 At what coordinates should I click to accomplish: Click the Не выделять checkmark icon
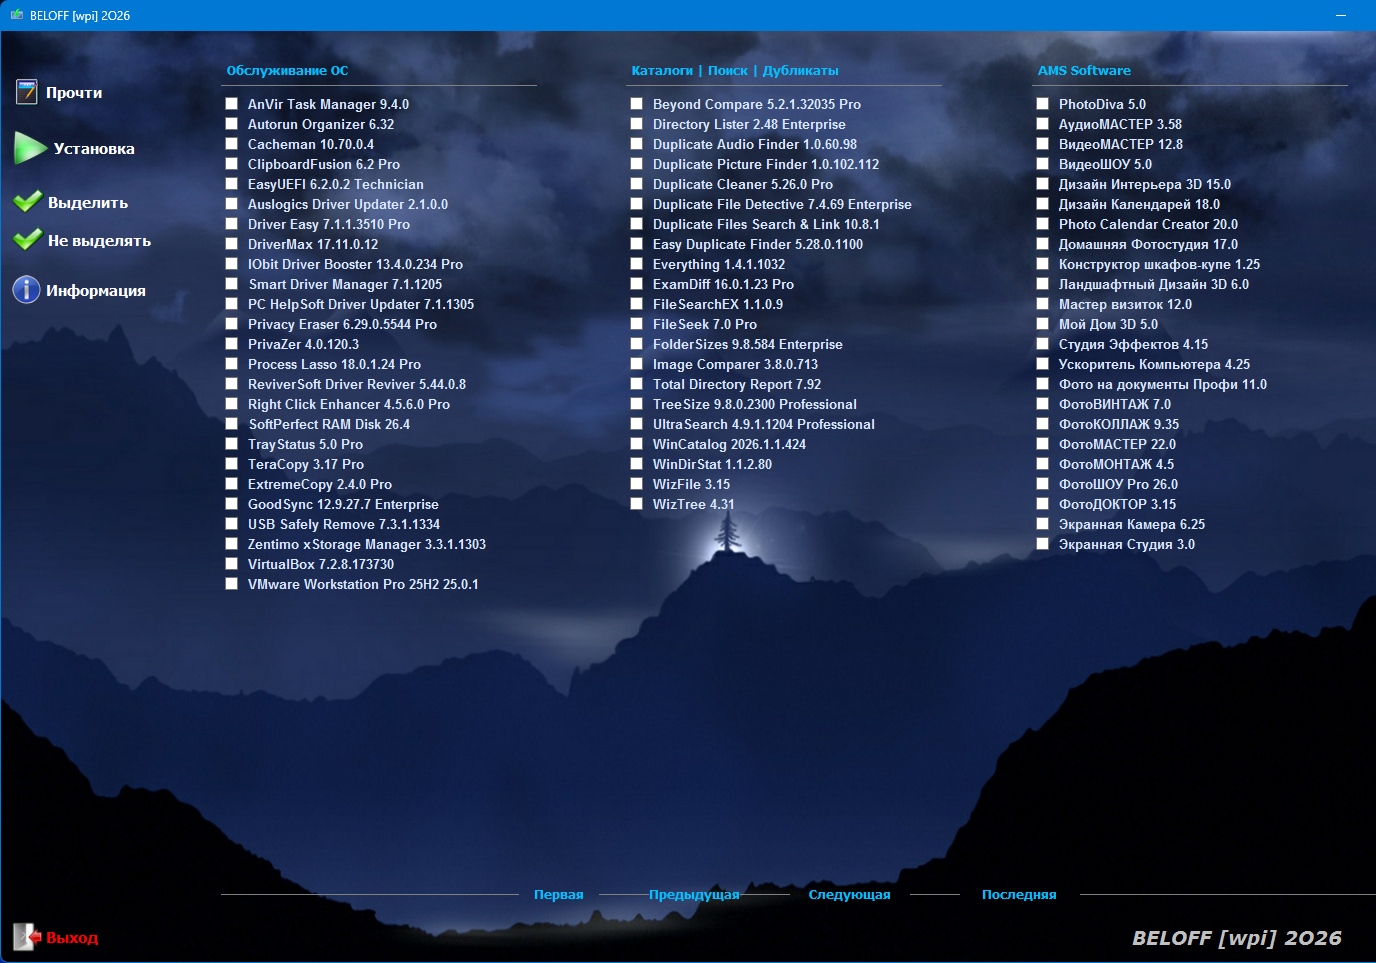point(27,240)
